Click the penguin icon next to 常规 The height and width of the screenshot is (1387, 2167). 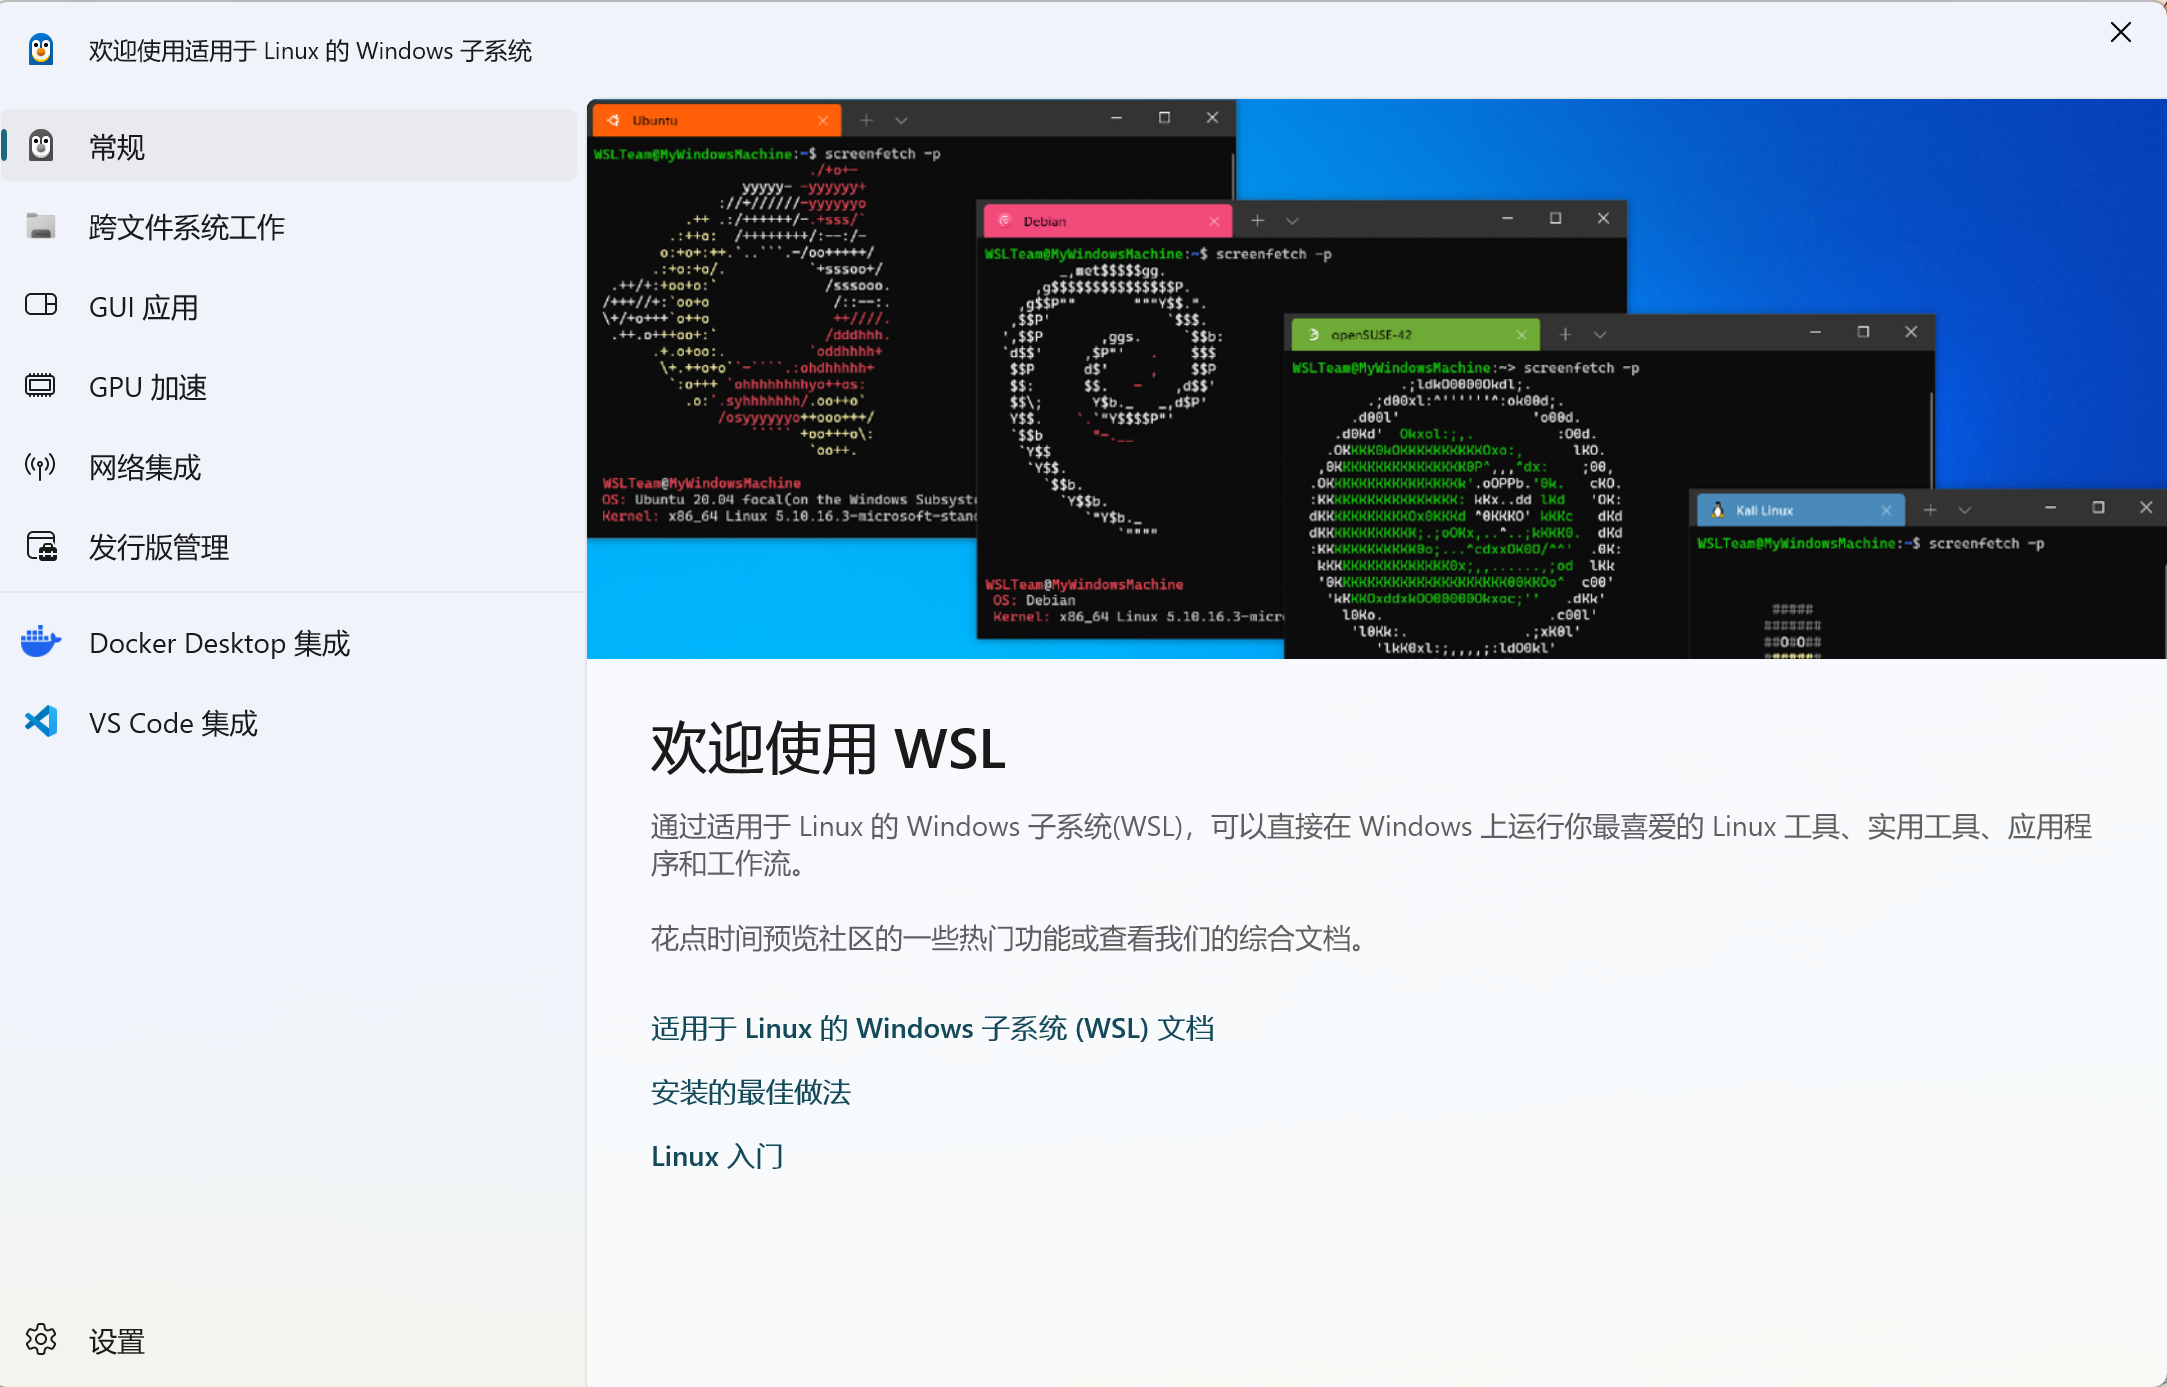pyautogui.click(x=41, y=146)
